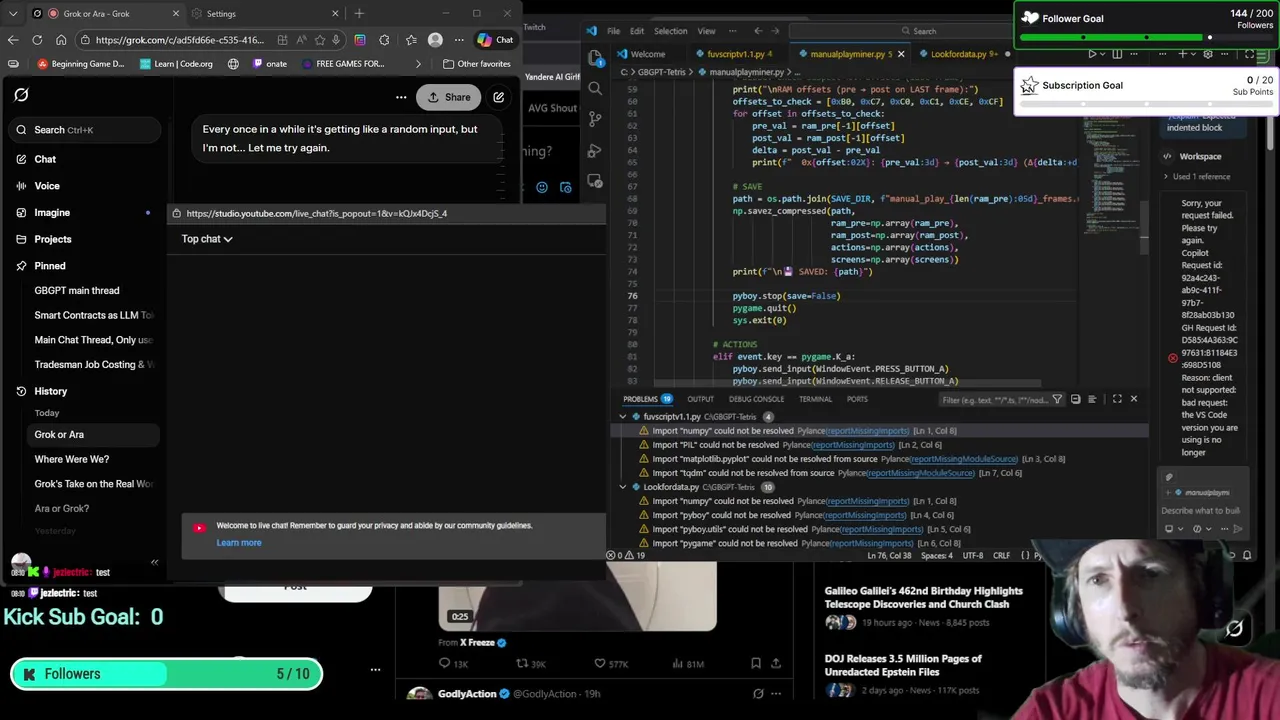The image size is (1280, 720).
Task: Open Chat in Grok sidebar
Action: [x=45, y=159]
